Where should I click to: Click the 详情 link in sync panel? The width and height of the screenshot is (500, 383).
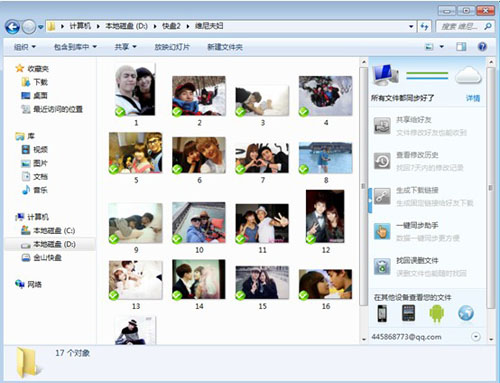coord(473,98)
